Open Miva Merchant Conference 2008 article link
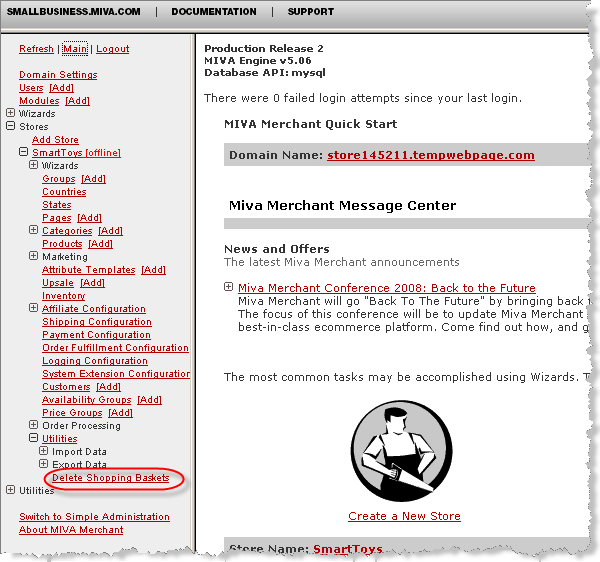 tap(387, 288)
